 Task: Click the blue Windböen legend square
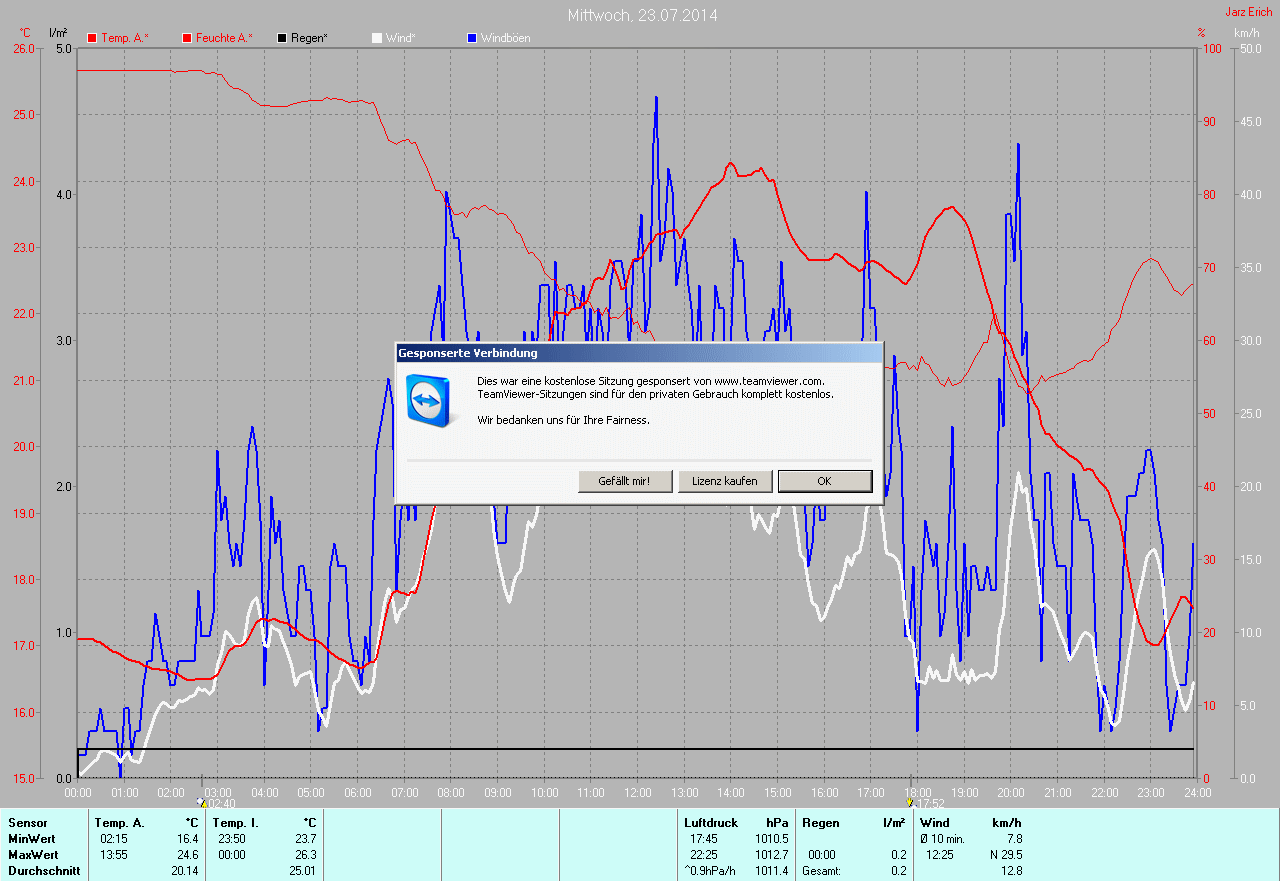(471, 38)
